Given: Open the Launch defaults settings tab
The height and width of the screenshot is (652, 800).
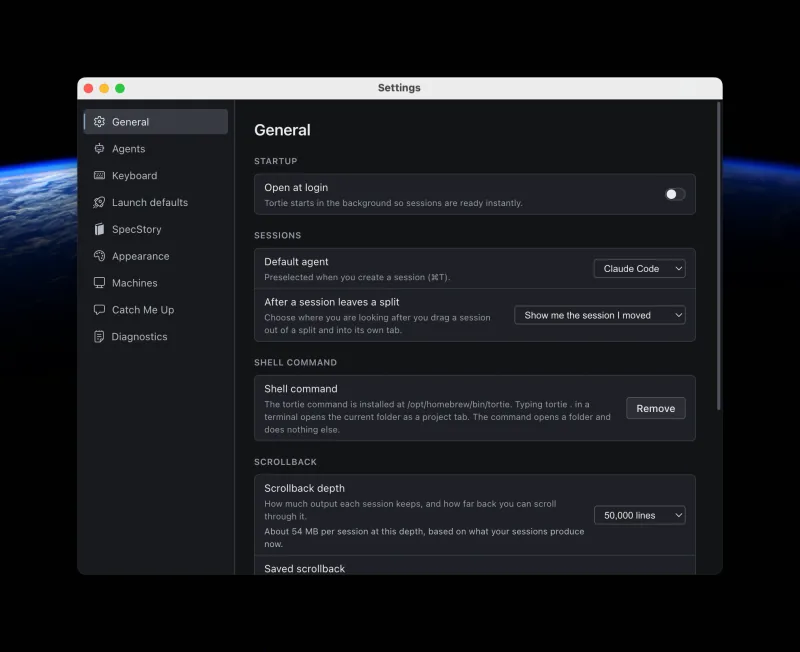Looking at the screenshot, I should [x=156, y=203].
